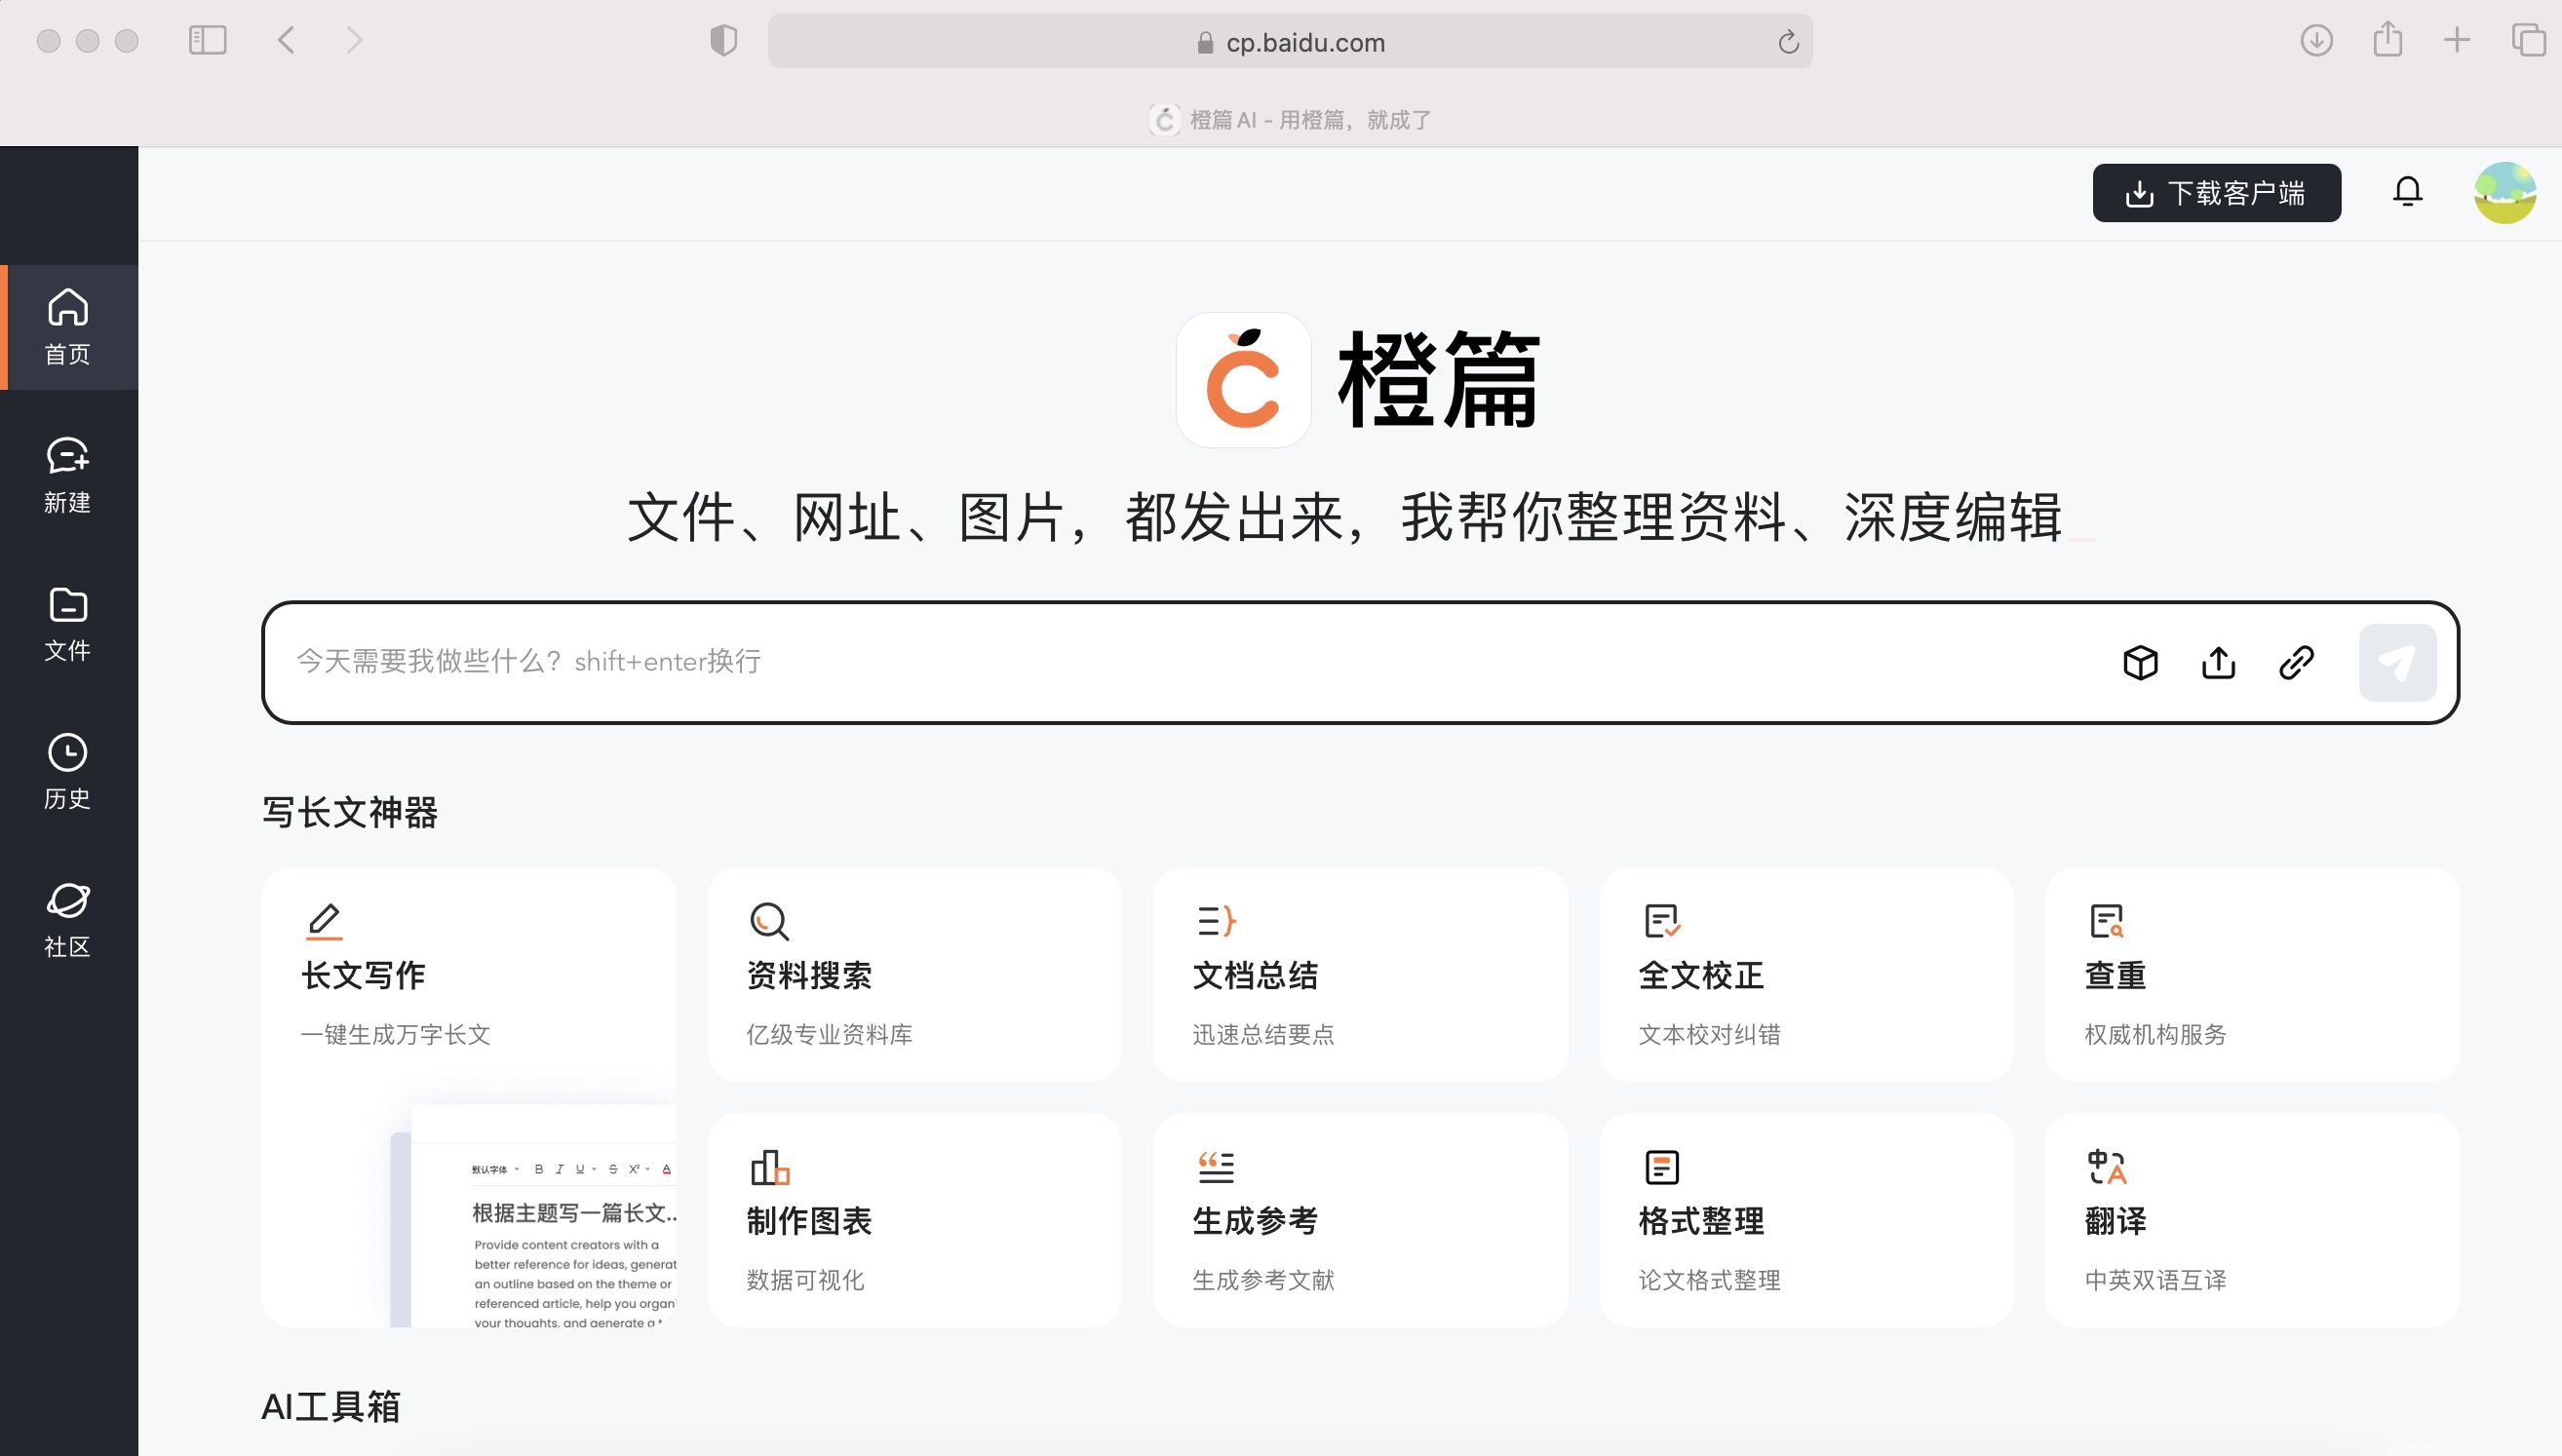2562x1456 pixels.
Task: Click the 查重 plagiarism check icon
Action: 2107,920
